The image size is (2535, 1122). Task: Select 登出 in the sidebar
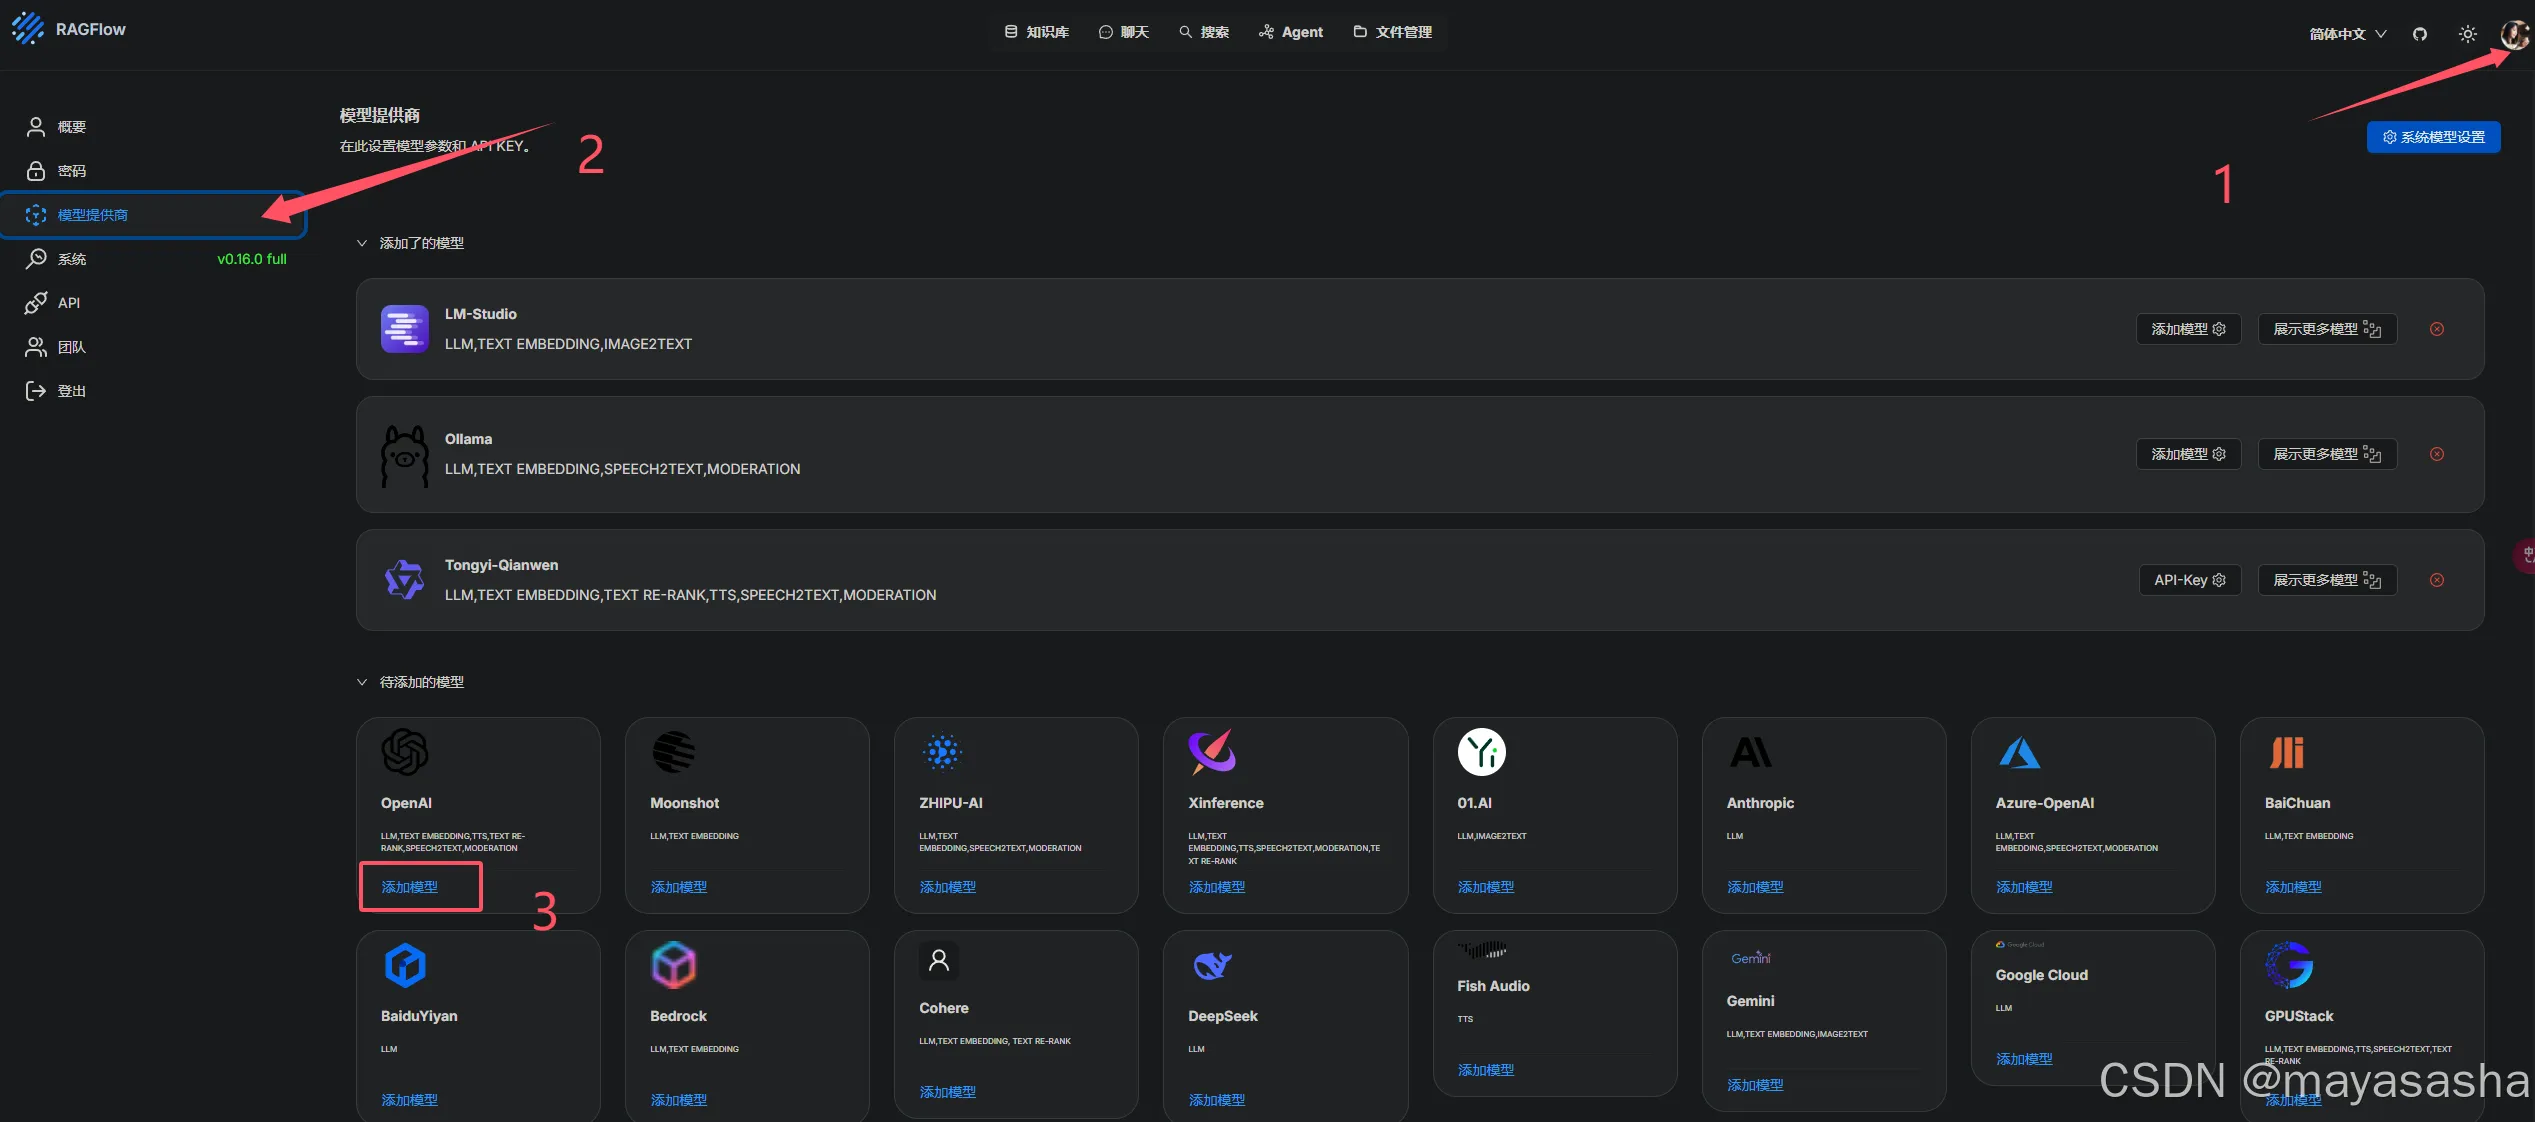(x=155, y=391)
